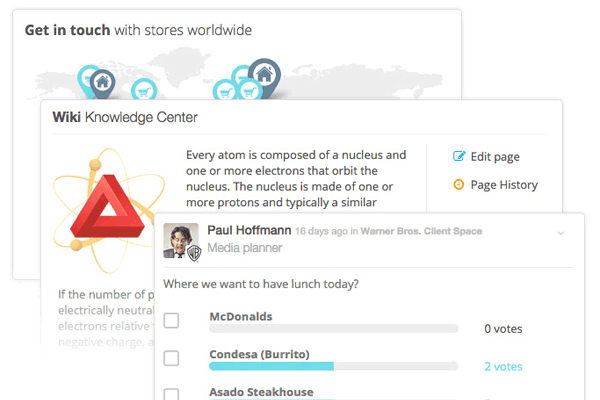Check the McDonalds poll option
This screenshot has width=600, height=400.
[172, 321]
